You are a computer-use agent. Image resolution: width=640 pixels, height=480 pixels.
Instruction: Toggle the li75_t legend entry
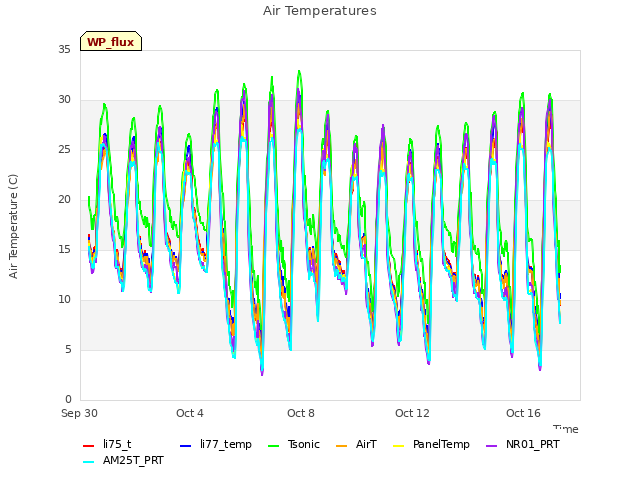107,444
